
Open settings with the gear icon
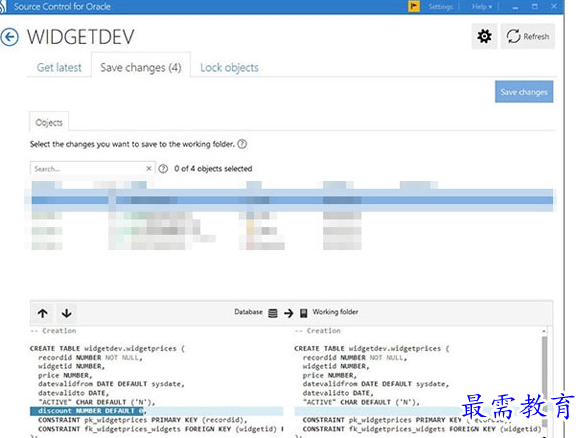pyautogui.click(x=484, y=36)
